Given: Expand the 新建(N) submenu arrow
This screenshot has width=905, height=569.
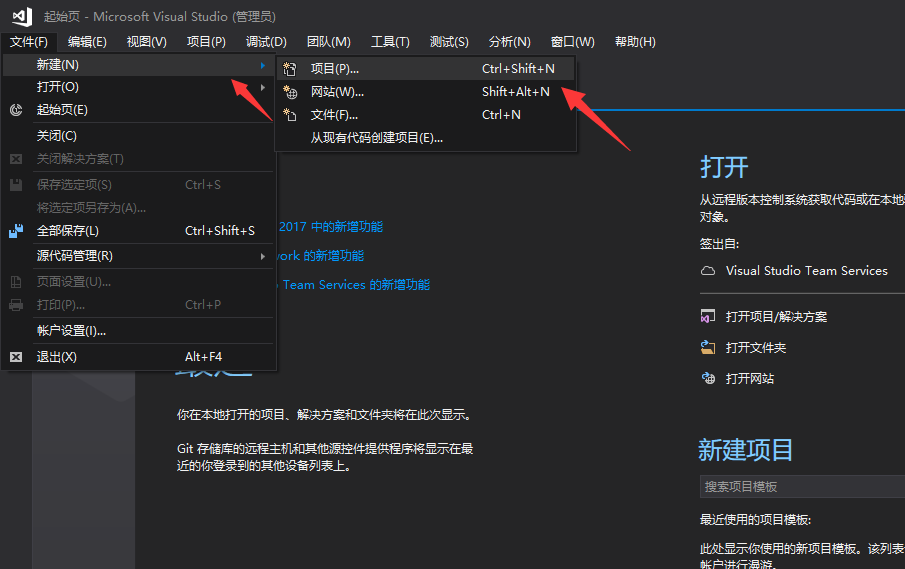Looking at the screenshot, I should (x=263, y=65).
